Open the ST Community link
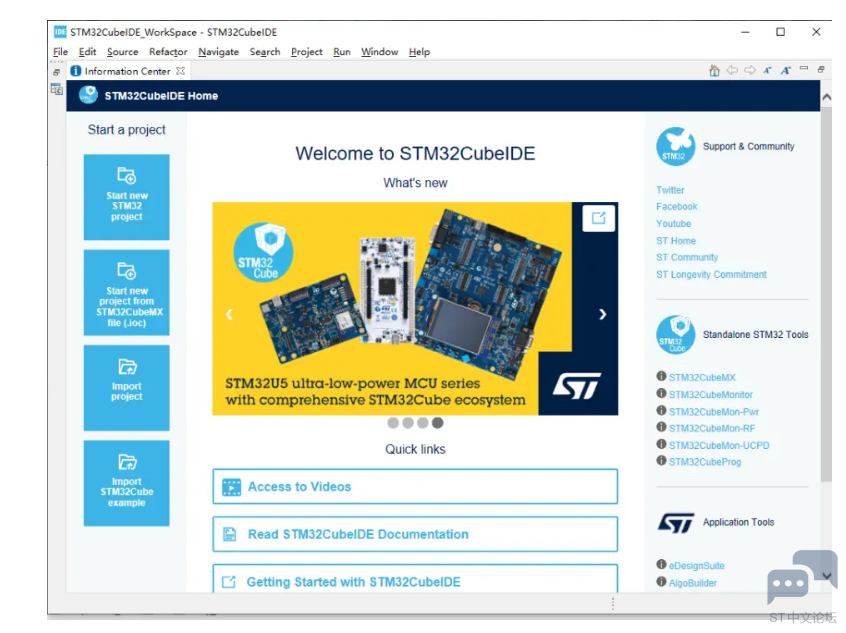Viewport: 846px width, 633px height. (687, 257)
